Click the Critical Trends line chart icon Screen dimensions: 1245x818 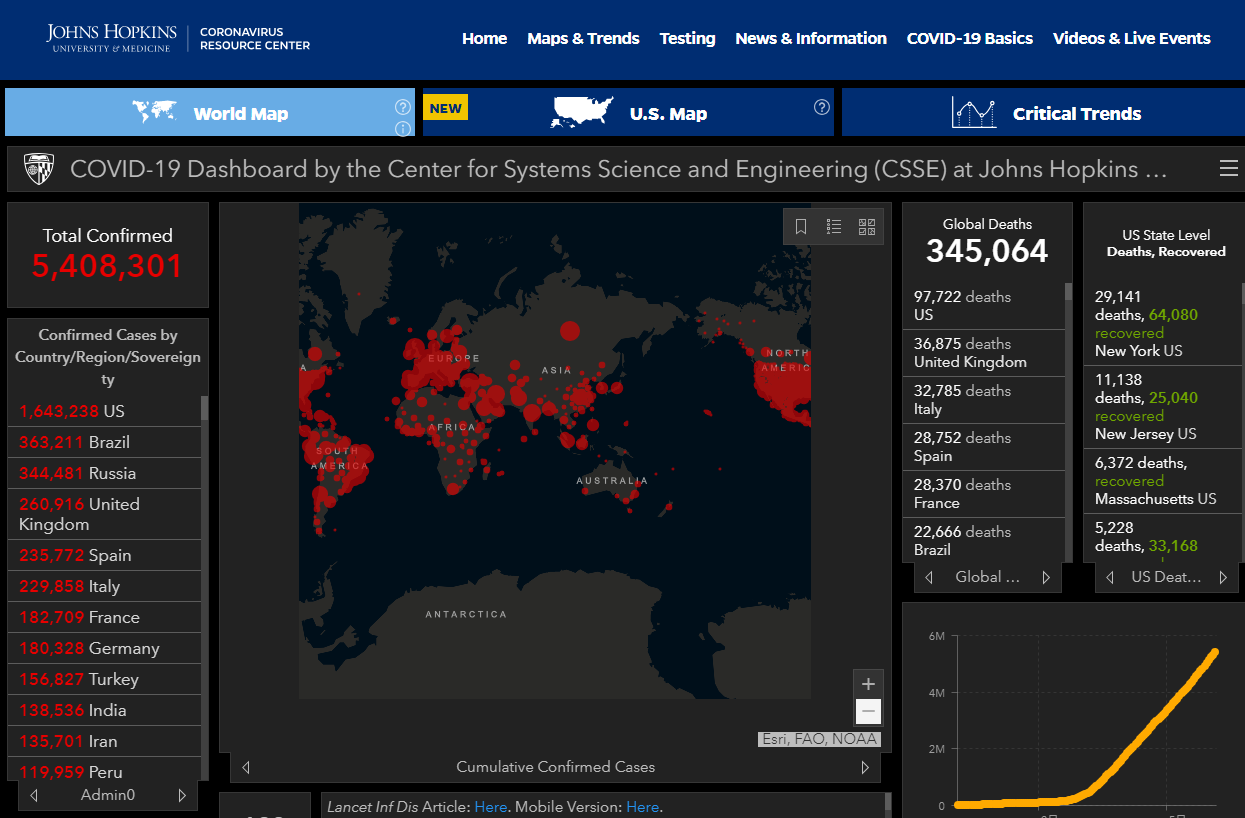tap(974, 112)
